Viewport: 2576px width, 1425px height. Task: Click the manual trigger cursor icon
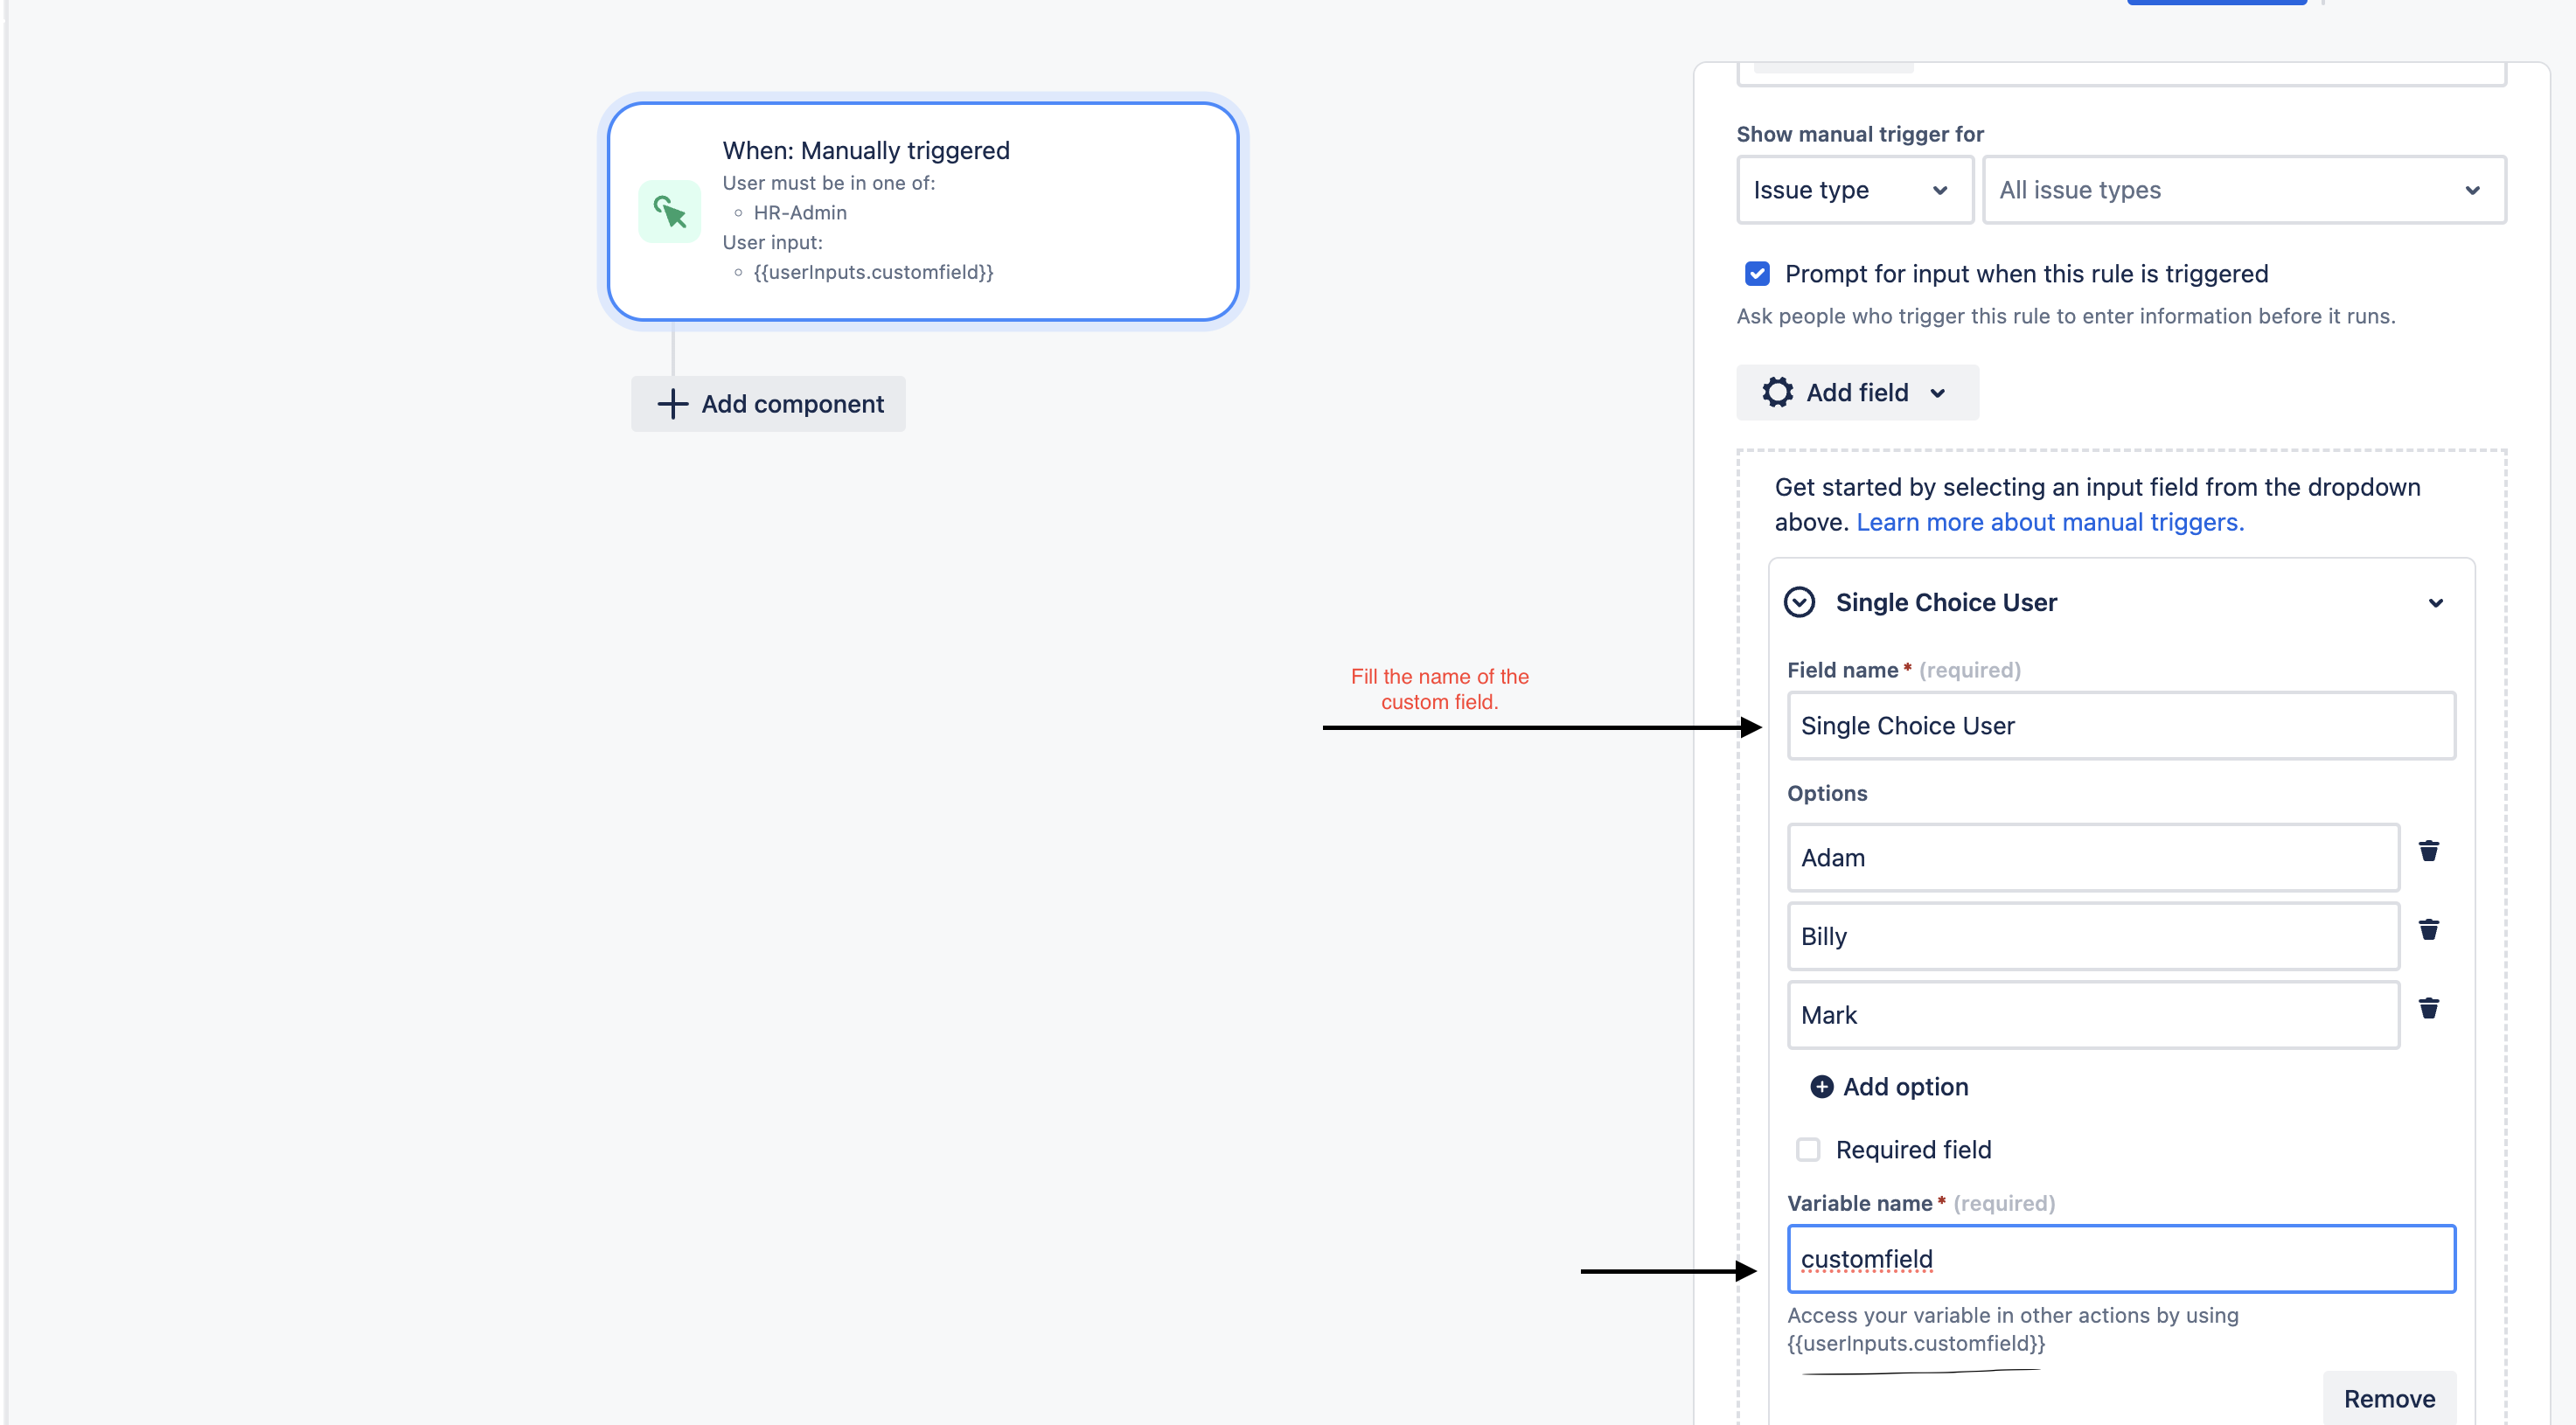(669, 211)
